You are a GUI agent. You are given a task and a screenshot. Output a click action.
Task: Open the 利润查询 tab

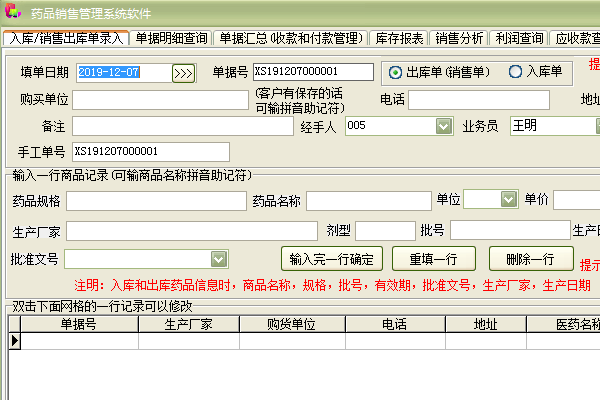tap(518, 39)
